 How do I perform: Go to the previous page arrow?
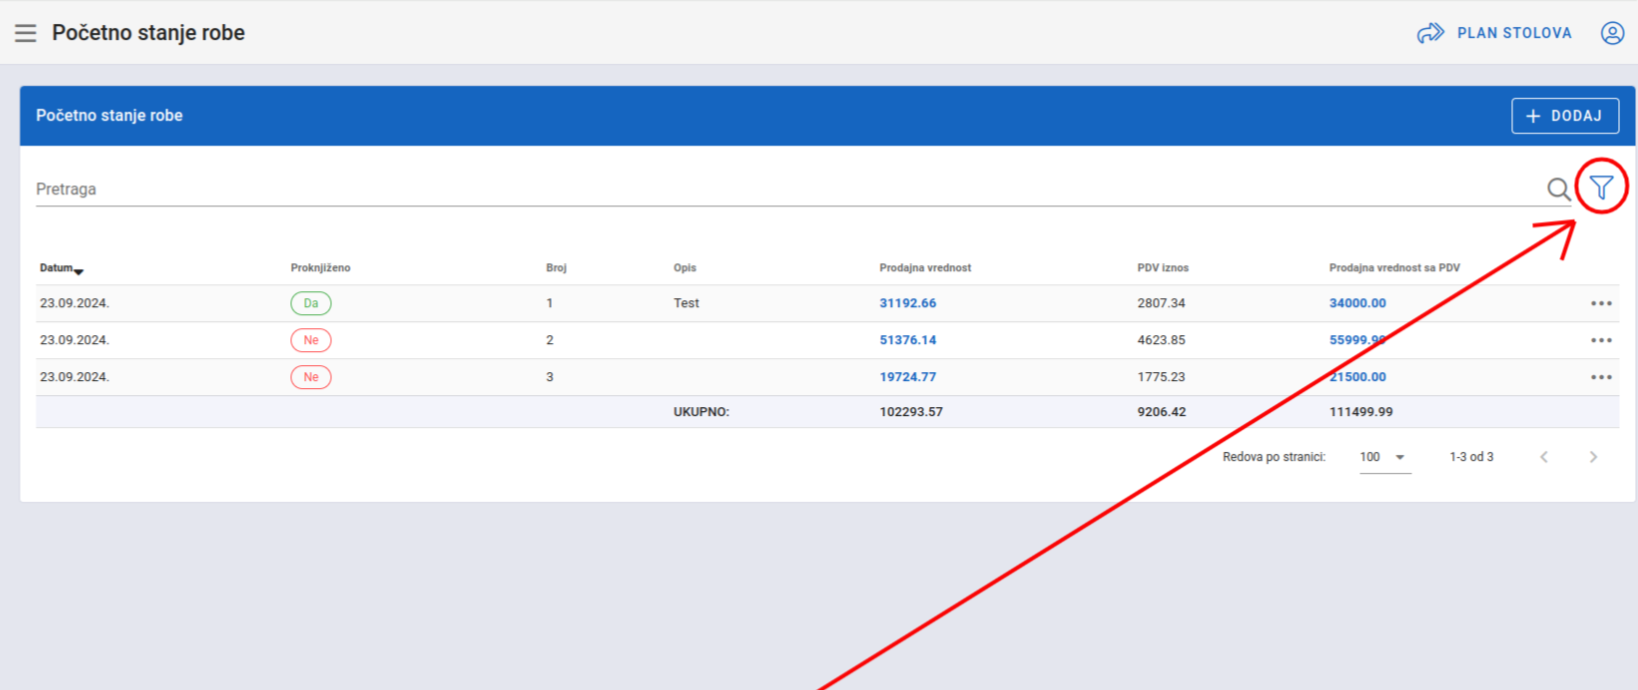tap(1544, 457)
